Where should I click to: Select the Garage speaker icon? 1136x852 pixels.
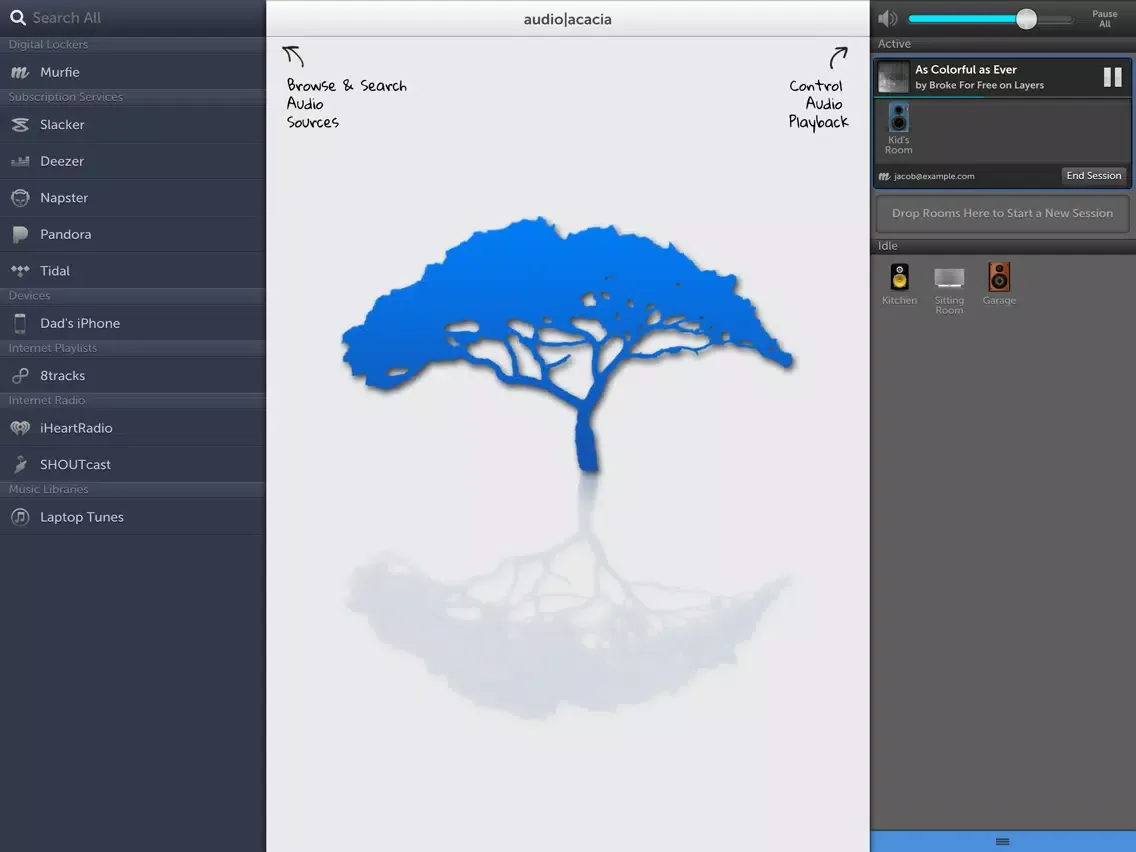coord(999,277)
